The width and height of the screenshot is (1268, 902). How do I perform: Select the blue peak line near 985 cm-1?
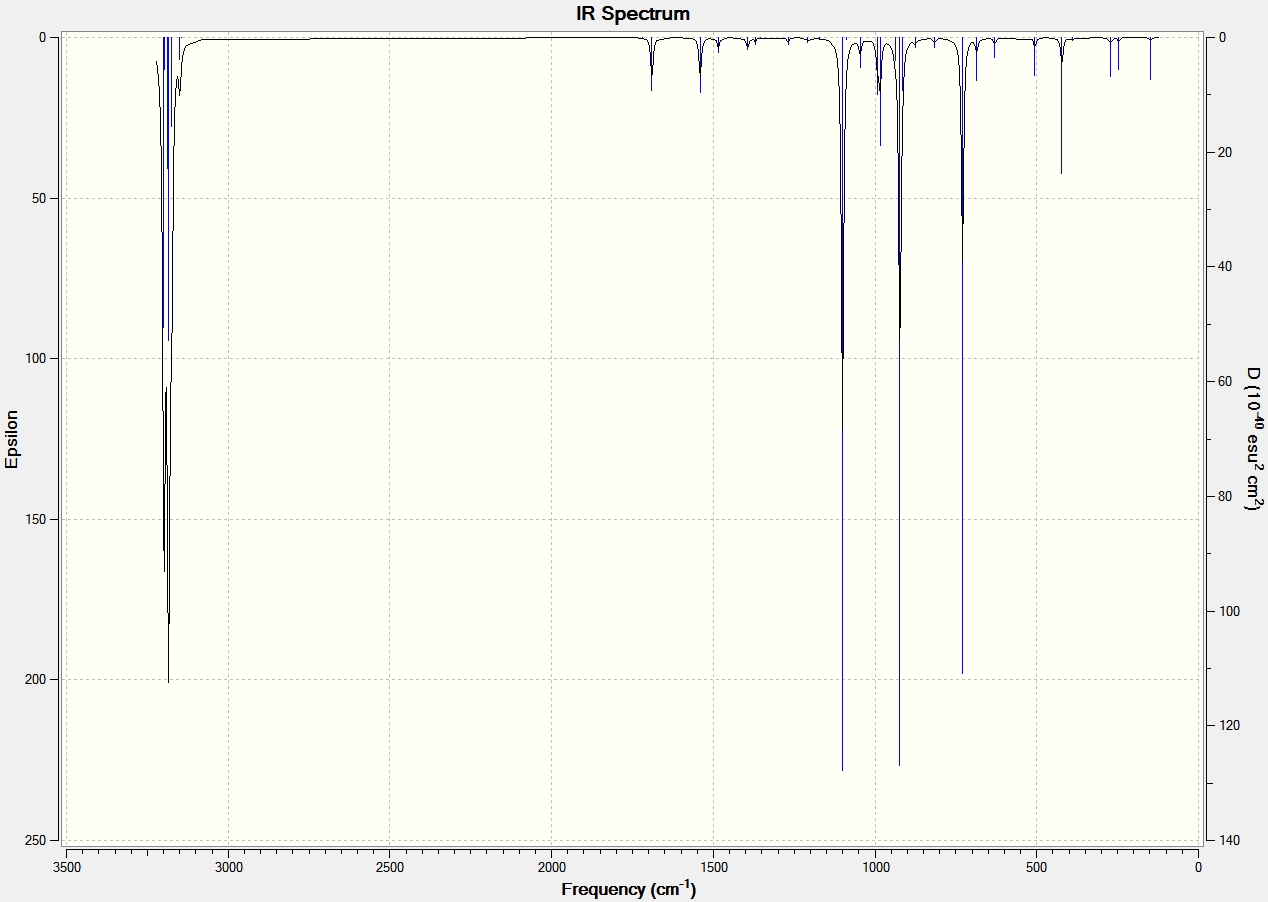[880, 92]
